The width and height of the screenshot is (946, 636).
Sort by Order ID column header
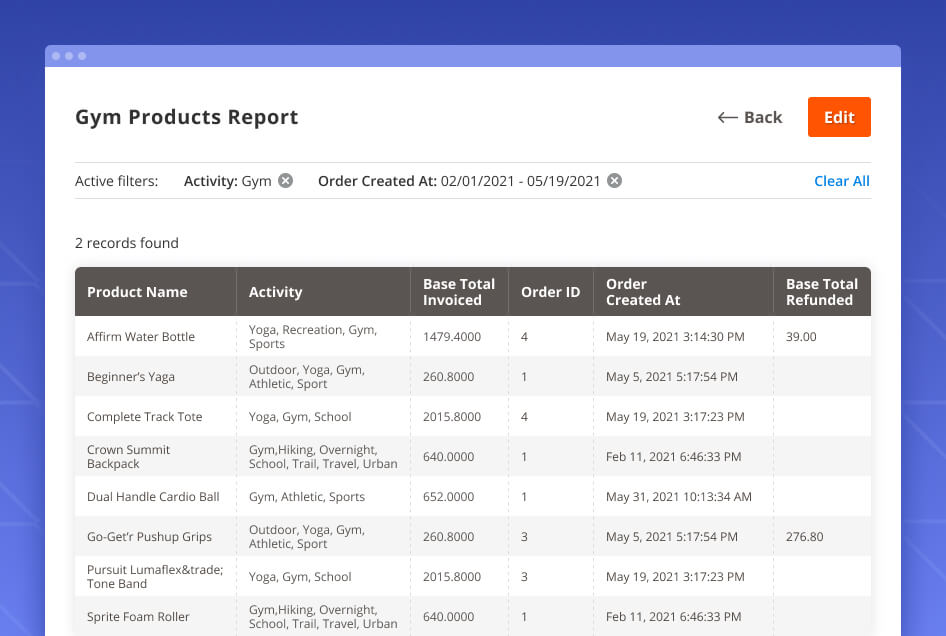(x=550, y=292)
